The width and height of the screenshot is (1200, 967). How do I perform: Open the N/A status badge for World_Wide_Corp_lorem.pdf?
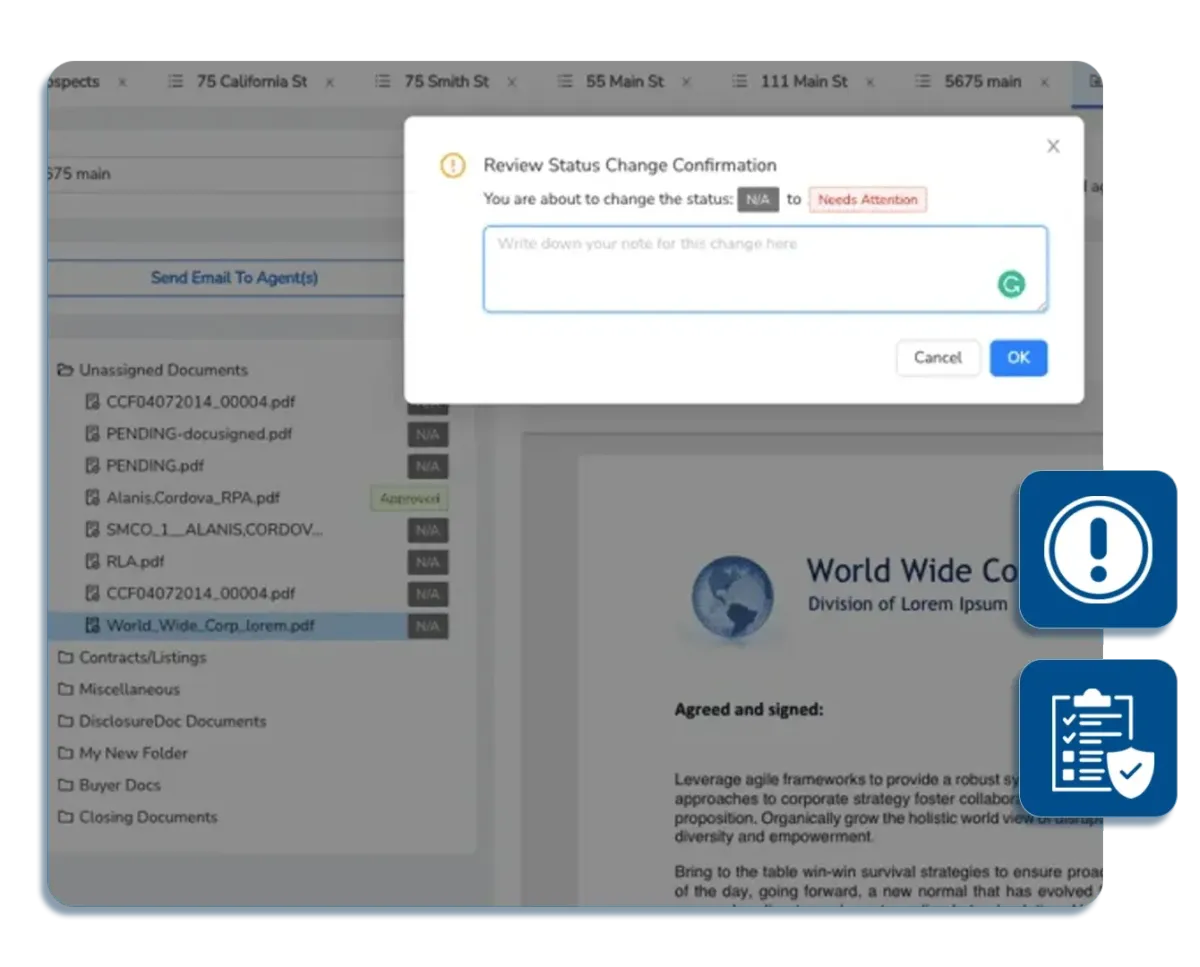pos(428,626)
